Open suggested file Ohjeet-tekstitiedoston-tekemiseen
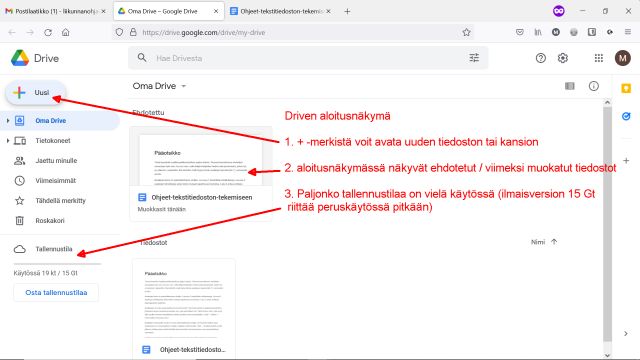The height and width of the screenshot is (360, 640). pos(201,174)
